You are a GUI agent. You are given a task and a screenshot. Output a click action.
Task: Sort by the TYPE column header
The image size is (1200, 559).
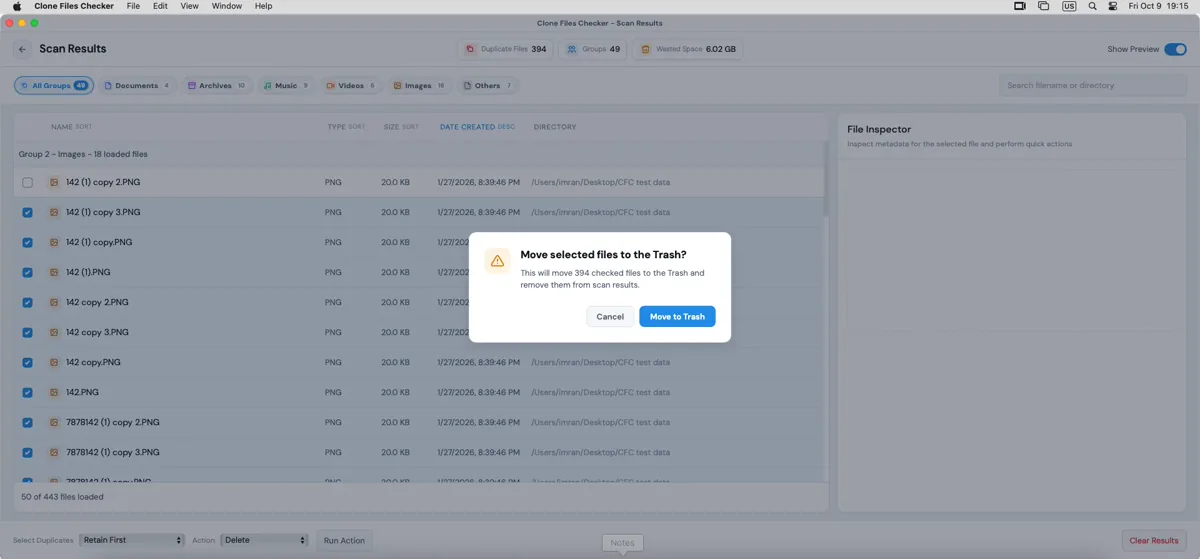346,127
